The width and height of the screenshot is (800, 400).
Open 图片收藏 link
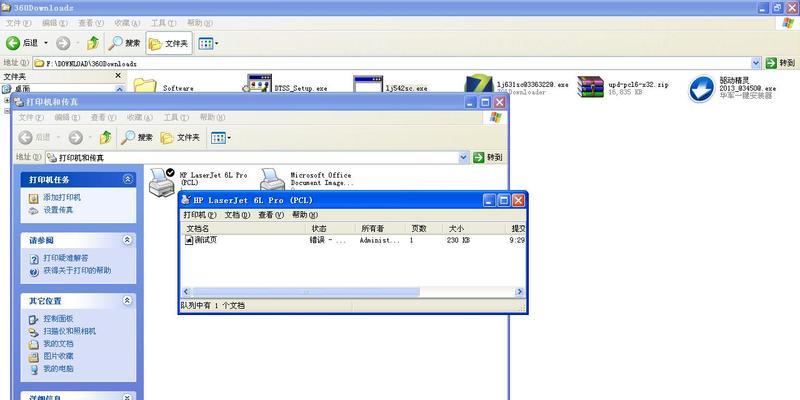pos(58,356)
